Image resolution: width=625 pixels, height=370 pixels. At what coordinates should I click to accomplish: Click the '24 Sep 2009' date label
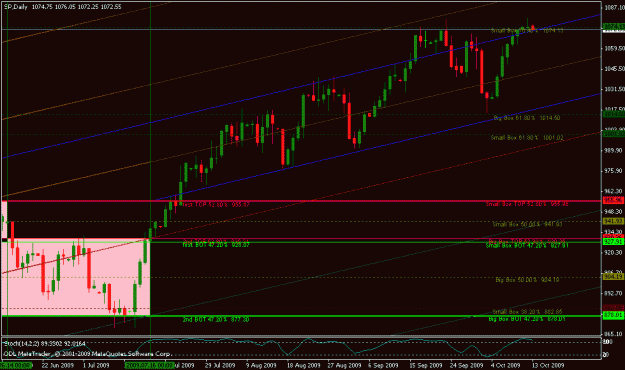(x=466, y=365)
